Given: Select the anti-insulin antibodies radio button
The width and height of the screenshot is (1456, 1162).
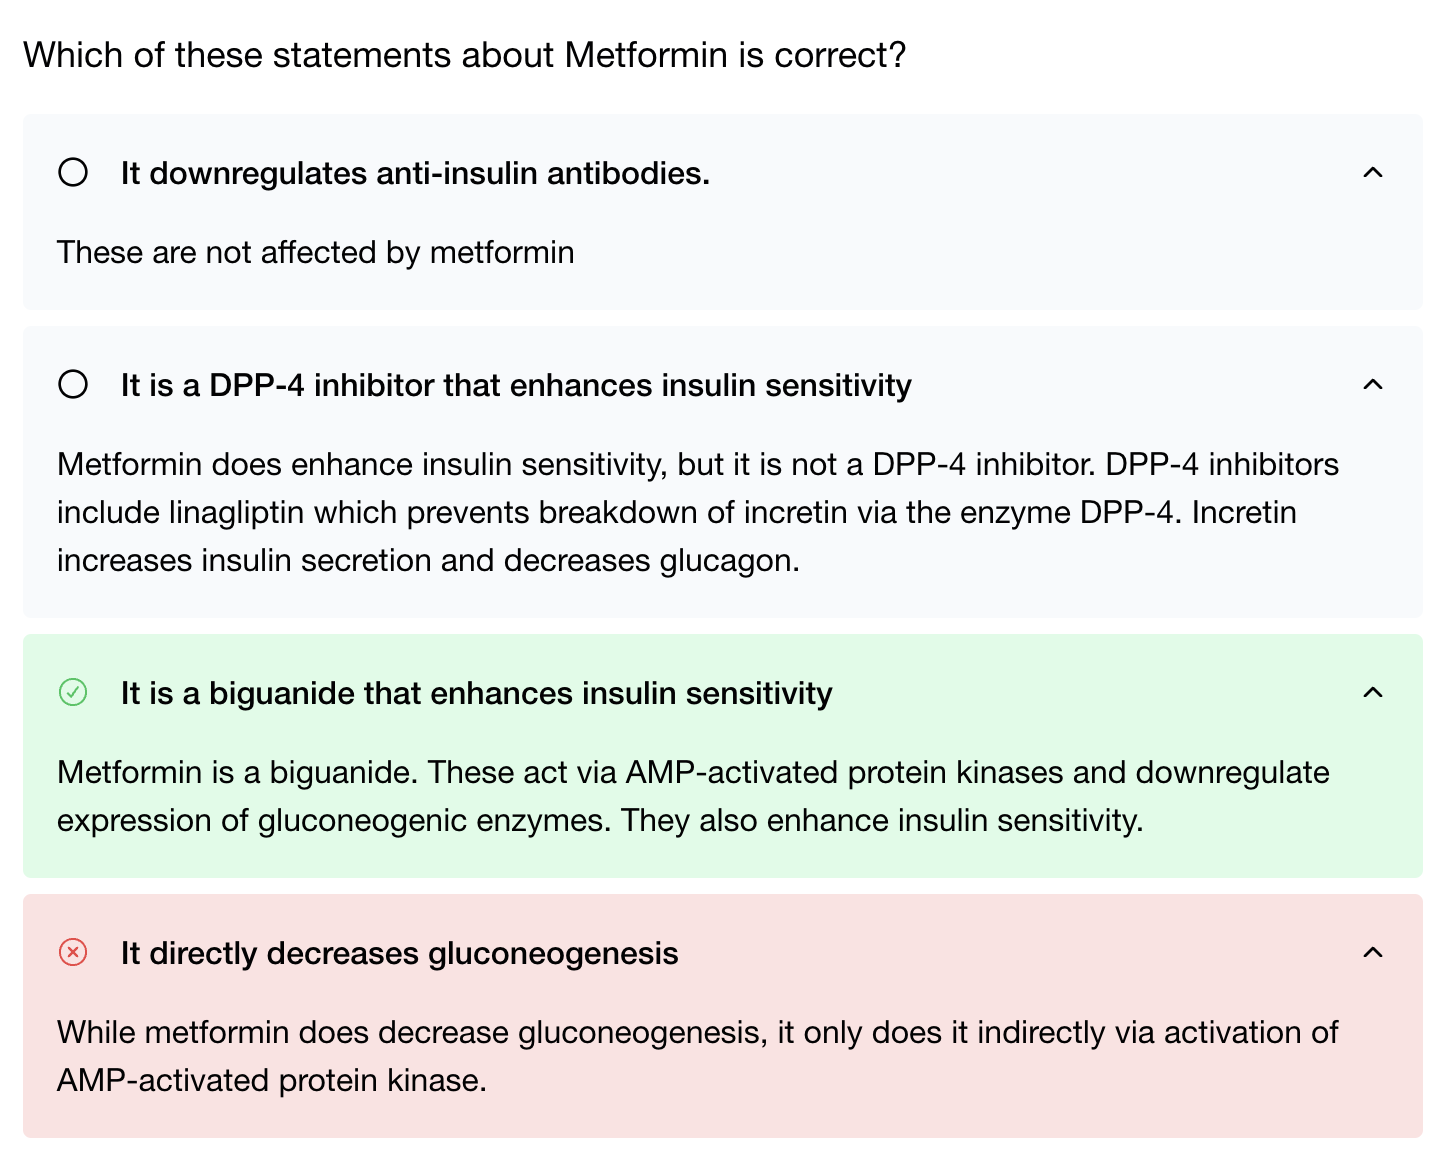Looking at the screenshot, I should pos(73,173).
